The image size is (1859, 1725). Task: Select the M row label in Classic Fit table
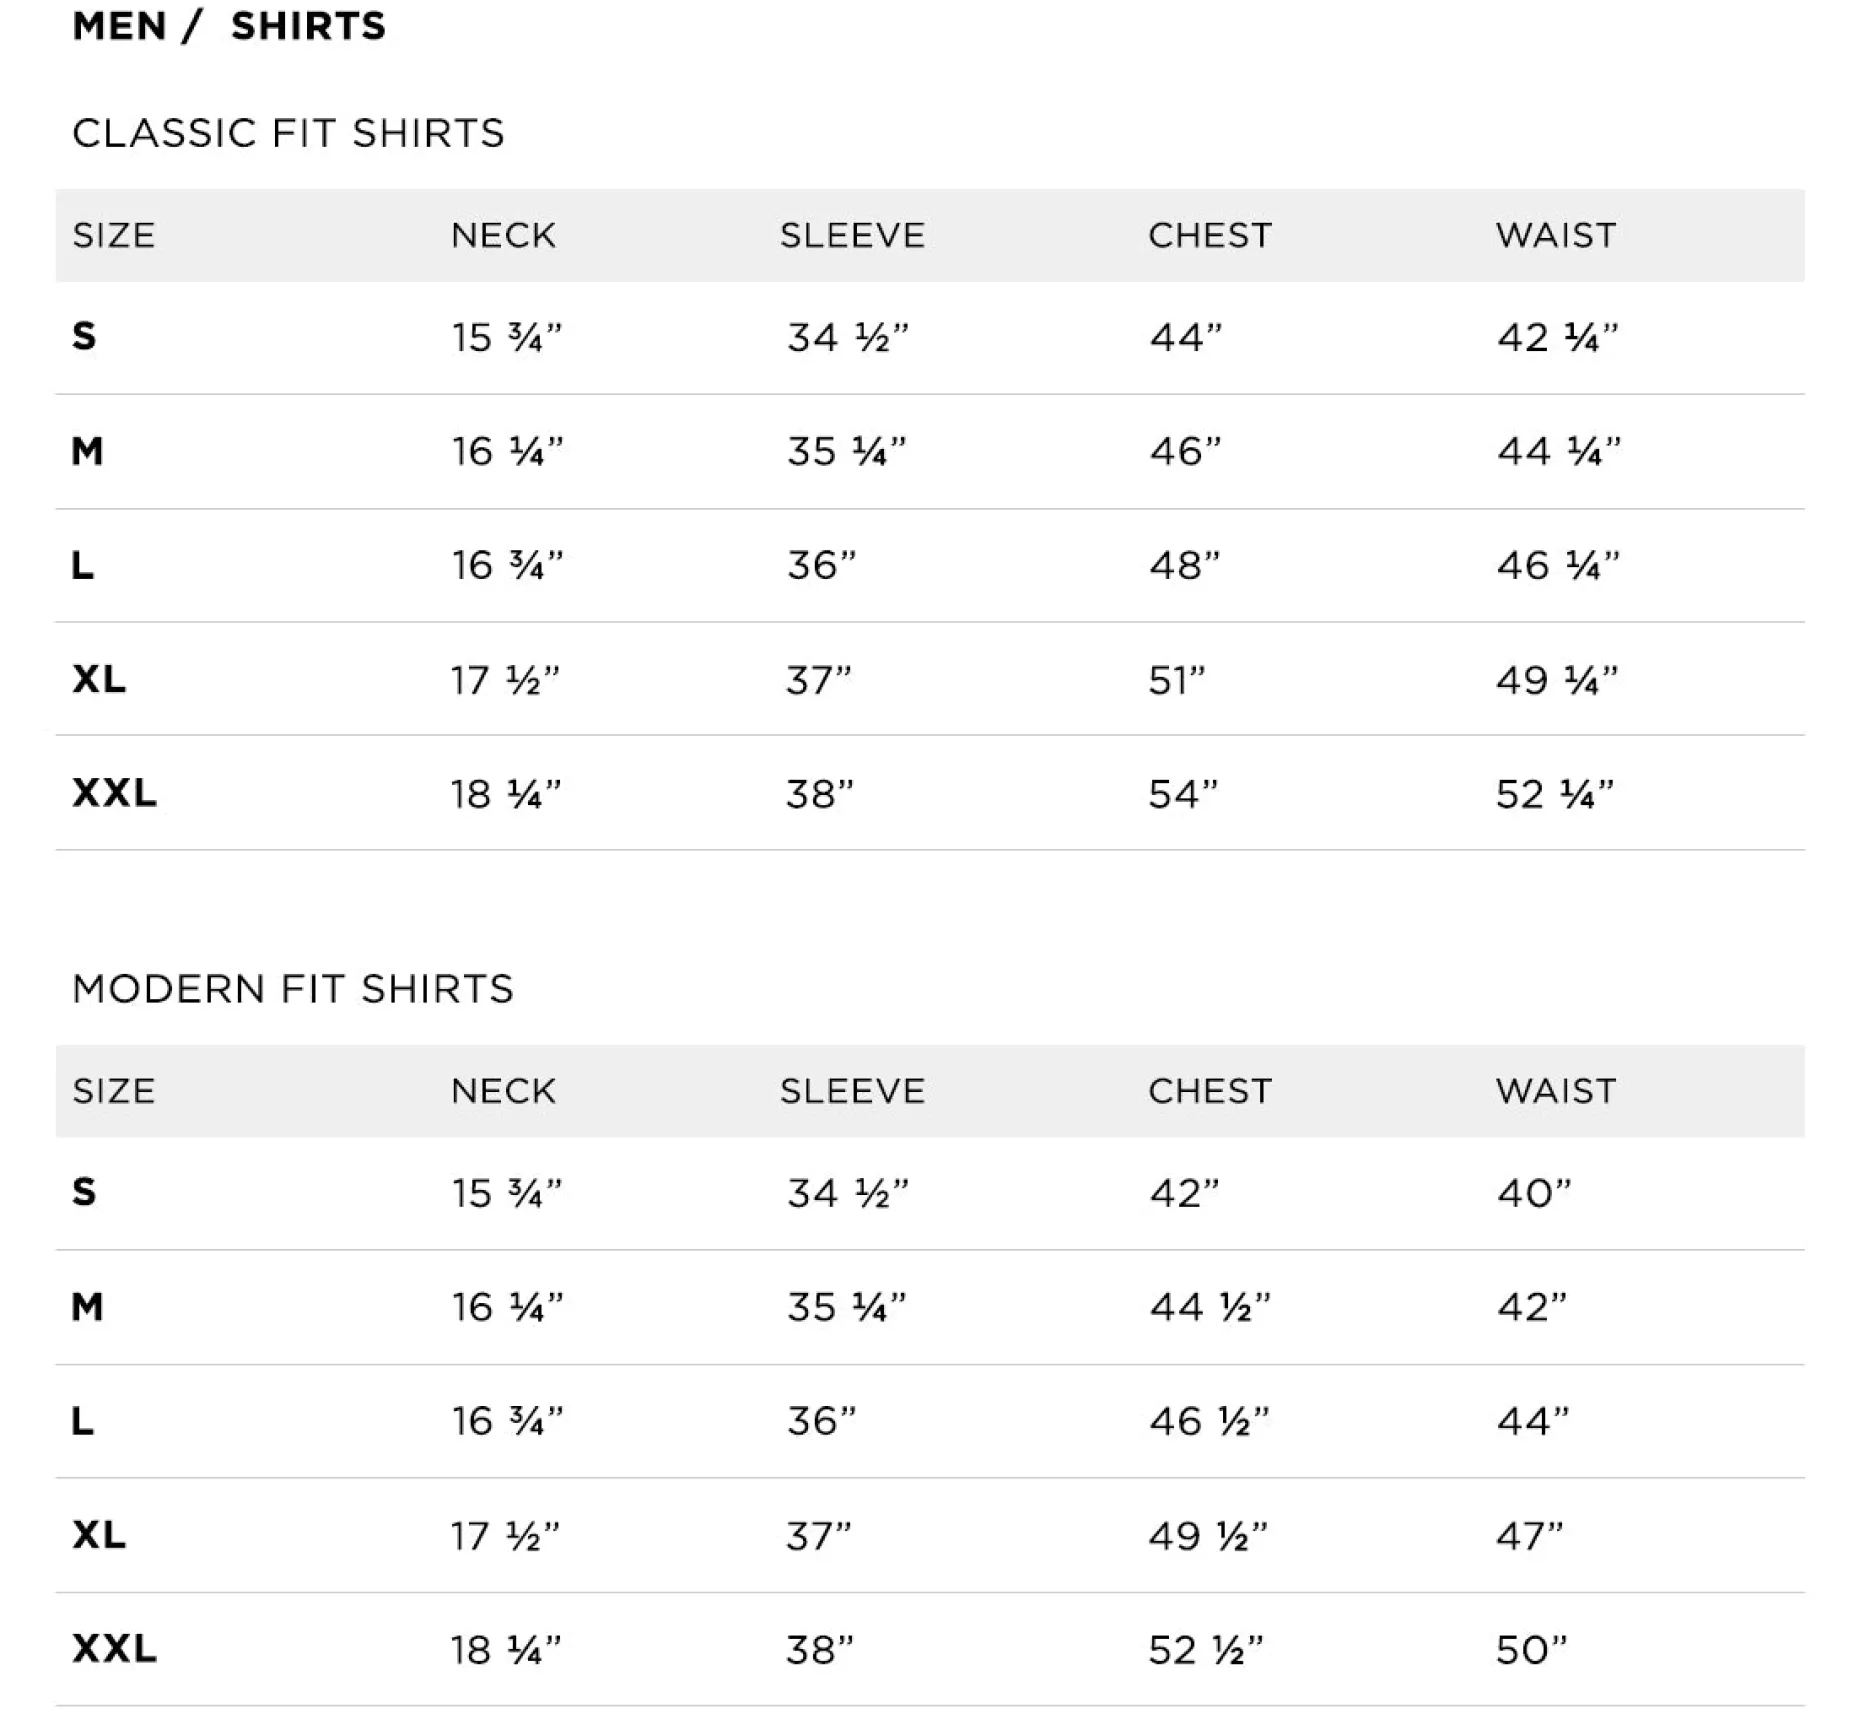tap(87, 451)
